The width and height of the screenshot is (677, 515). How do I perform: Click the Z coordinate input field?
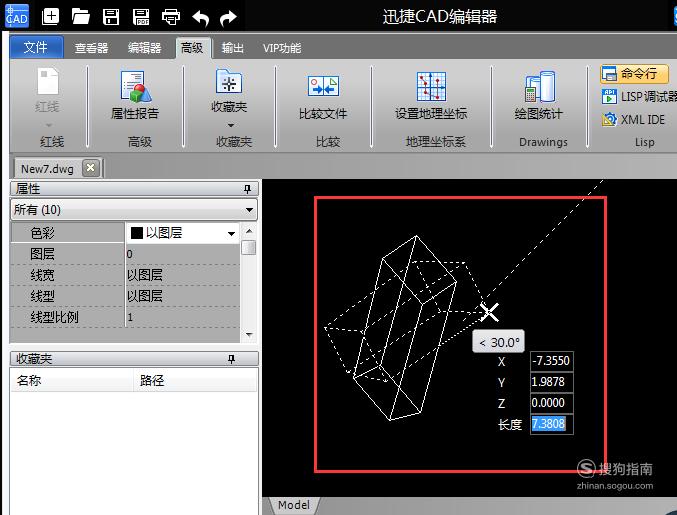pyautogui.click(x=551, y=403)
